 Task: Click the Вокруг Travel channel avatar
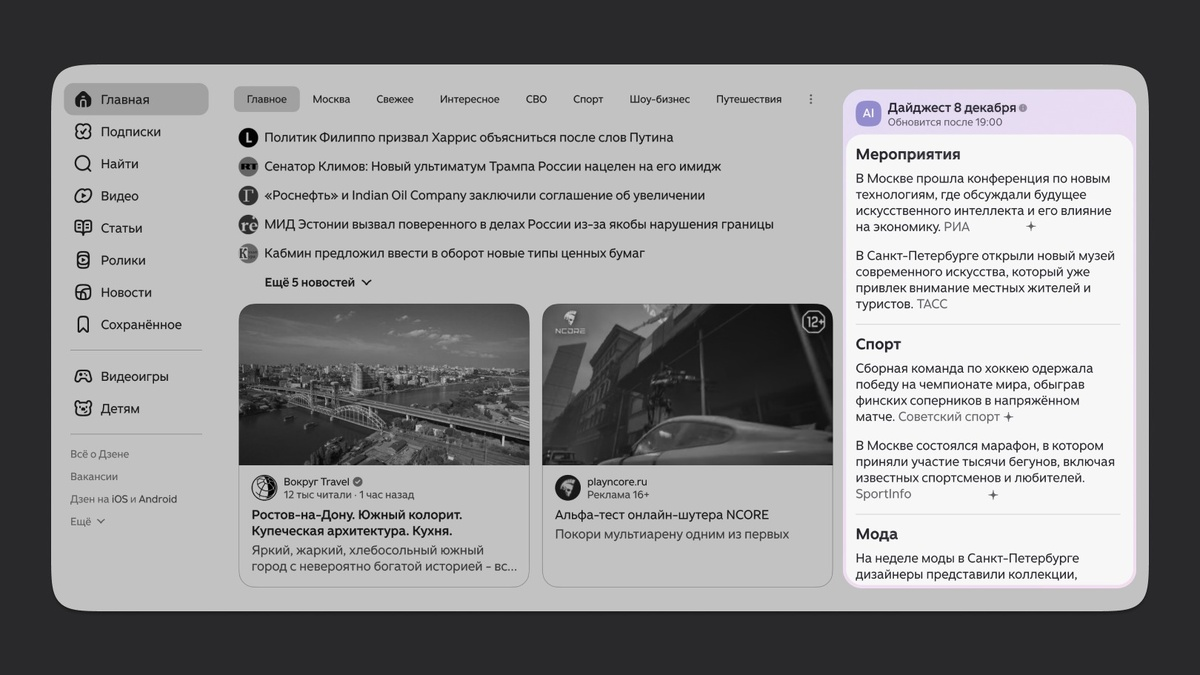coord(264,487)
